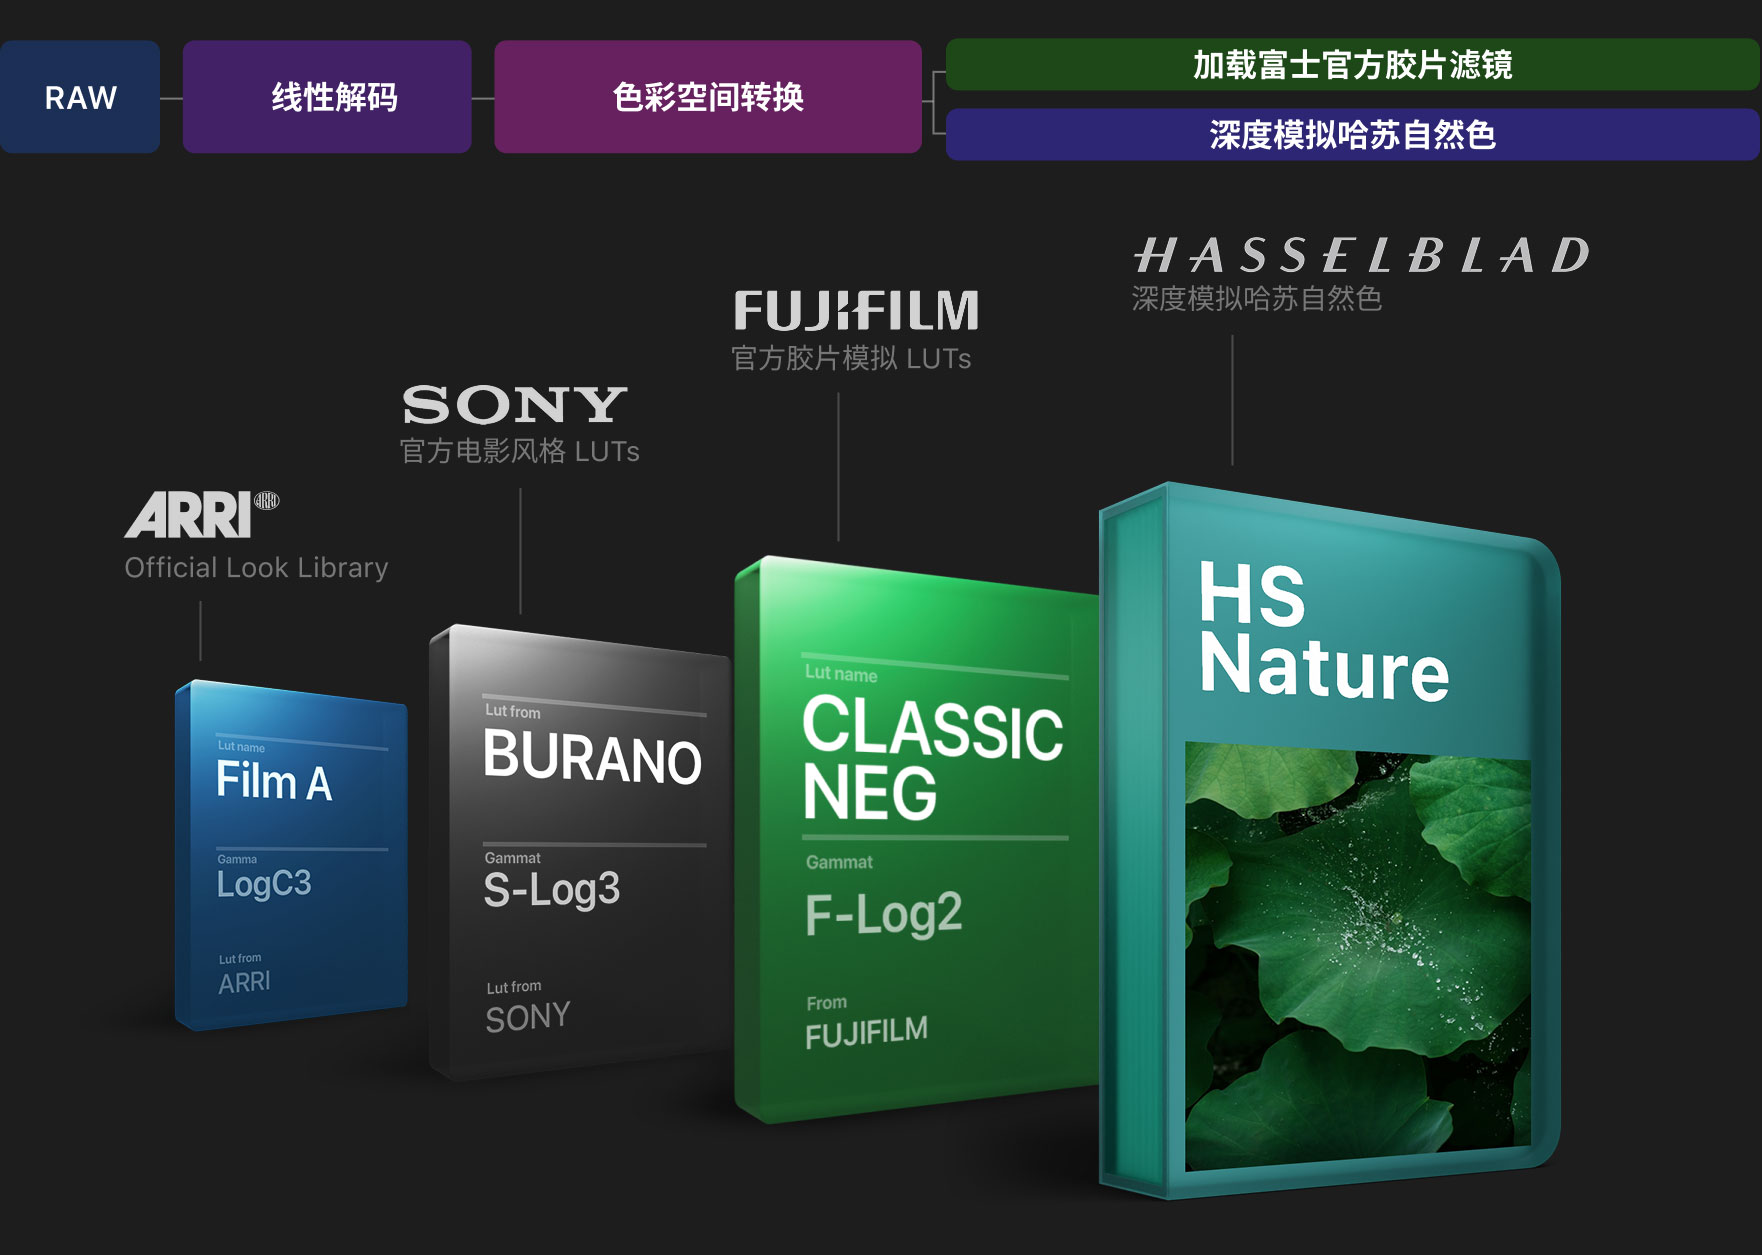Click the 官方电影风格 LUTs caption
Image resolution: width=1762 pixels, height=1255 pixels.
(520, 451)
